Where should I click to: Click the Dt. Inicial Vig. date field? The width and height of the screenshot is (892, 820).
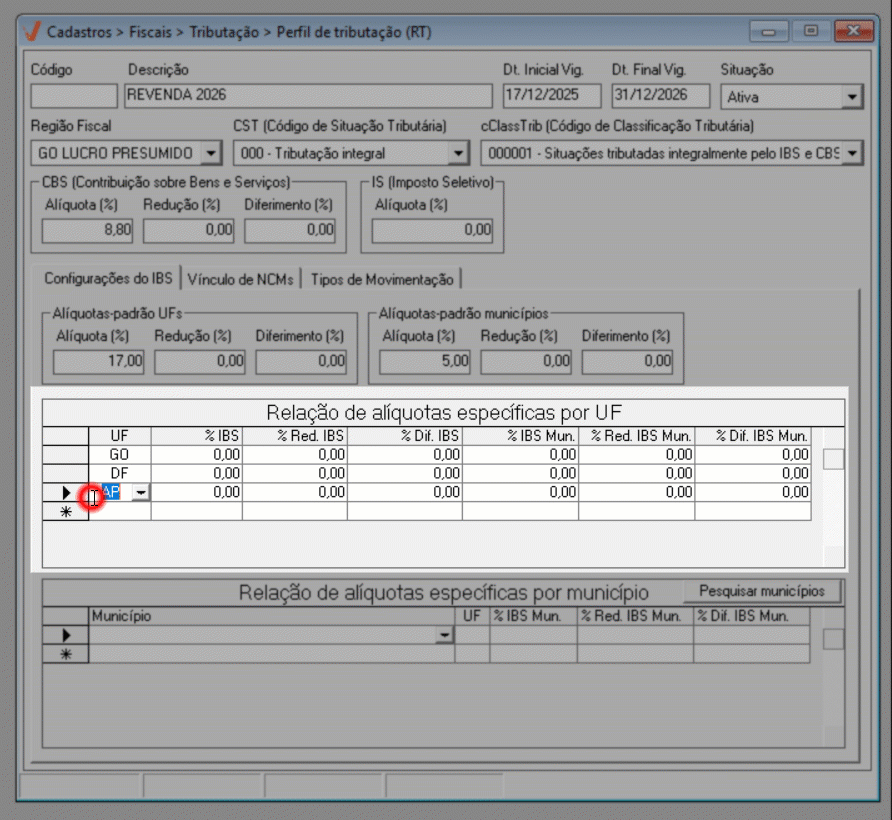click(551, 96)
